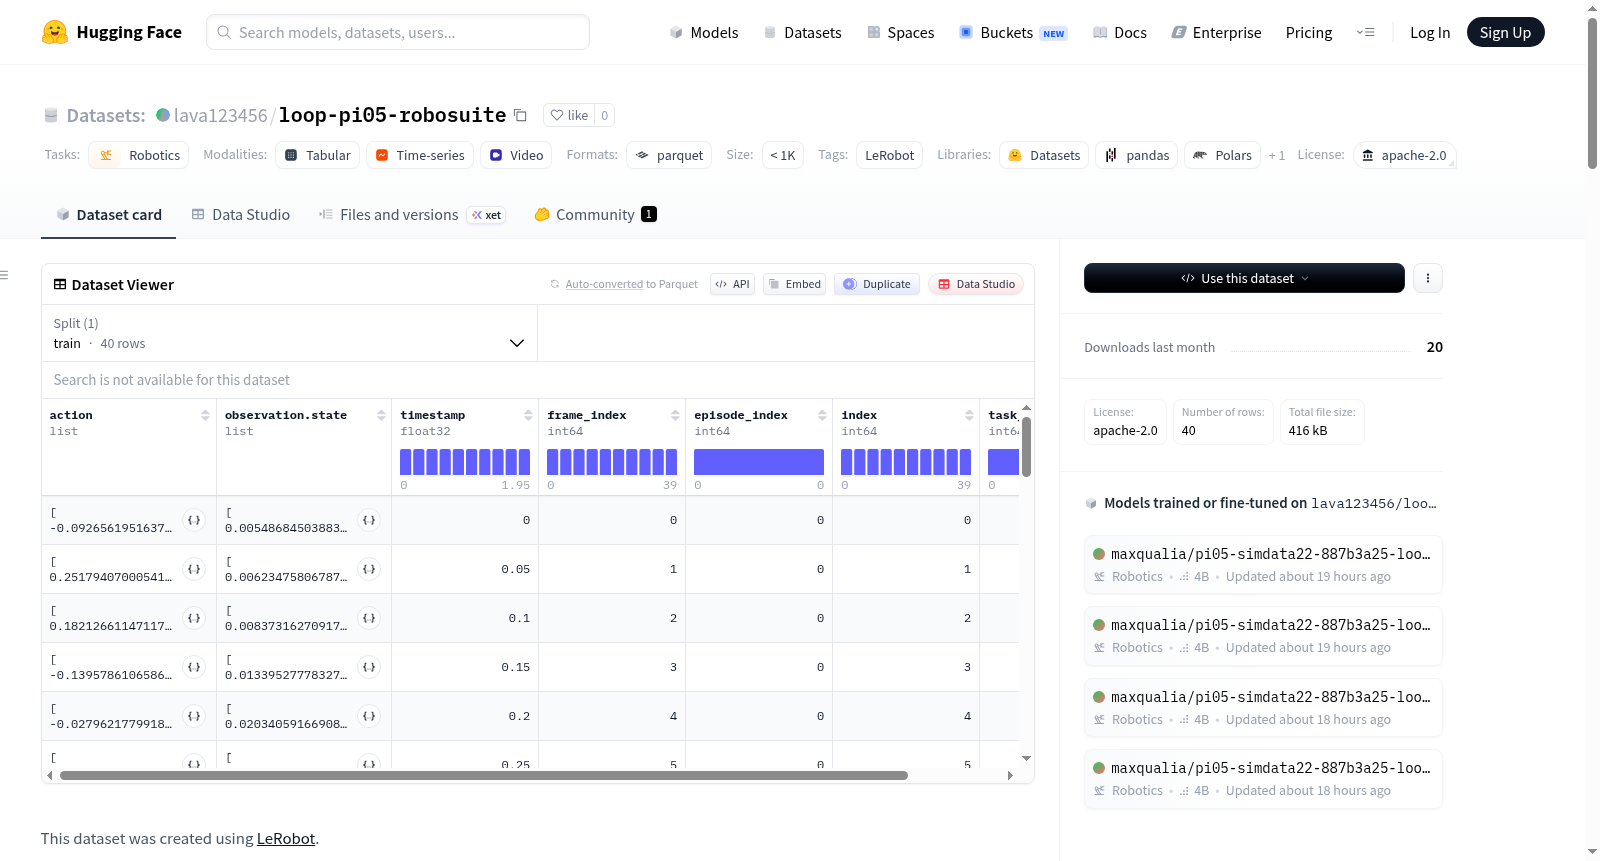Open the LeRobot hyperlink in description
Image resolution: width=1600 pixels, height=861 pixels.
tap(286, 838)
